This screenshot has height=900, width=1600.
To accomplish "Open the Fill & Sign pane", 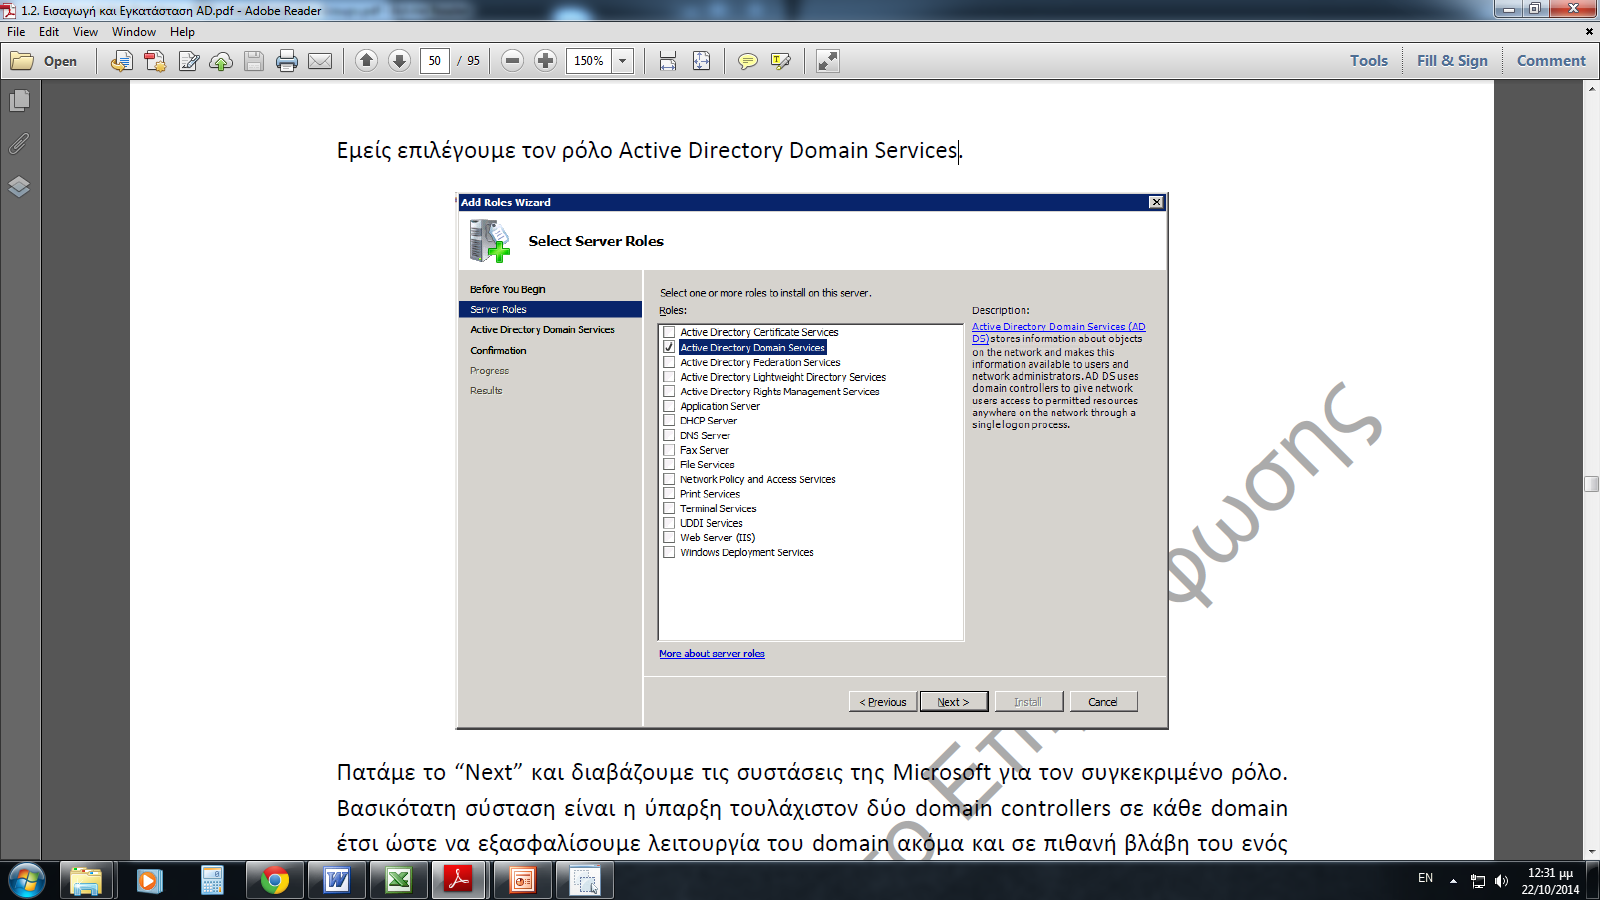I will pos(1452,61).
